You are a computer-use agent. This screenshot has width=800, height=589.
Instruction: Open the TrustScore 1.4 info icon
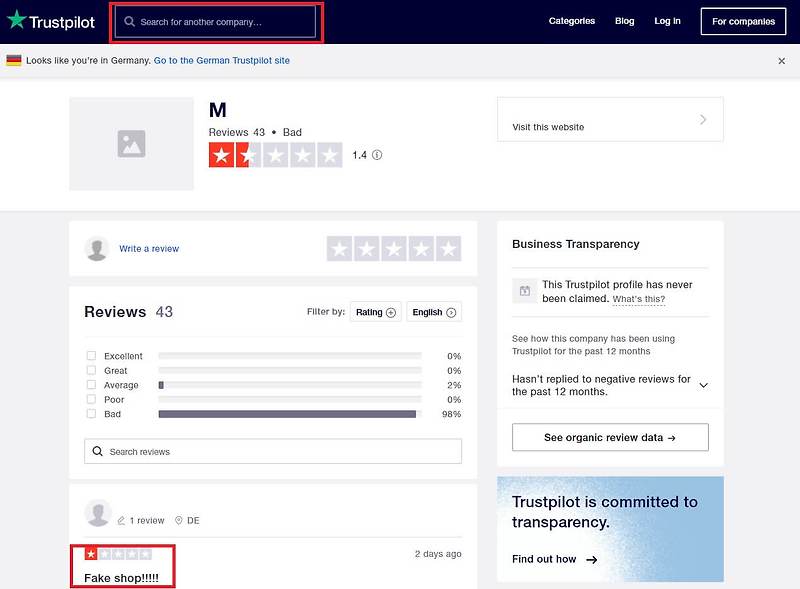pyautogui.click(x=377, y=155)
